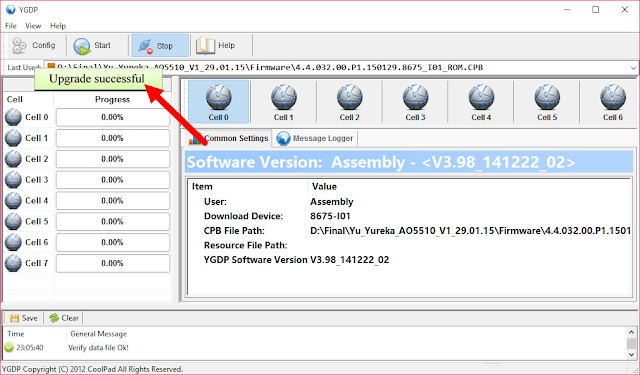Click the Item column header
The image size is (640, 375).
click(x=202, y=186)
